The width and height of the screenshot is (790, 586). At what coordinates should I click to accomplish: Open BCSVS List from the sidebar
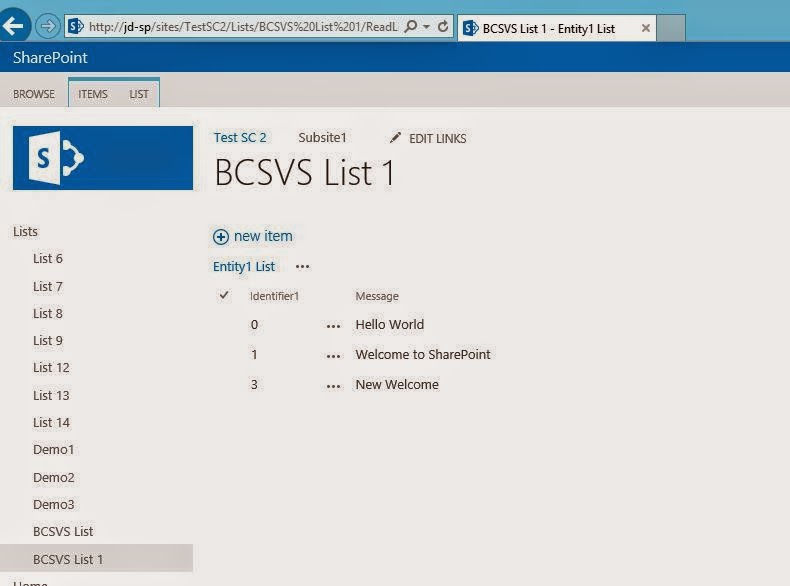pyautogui.click(x=63, y=532)
